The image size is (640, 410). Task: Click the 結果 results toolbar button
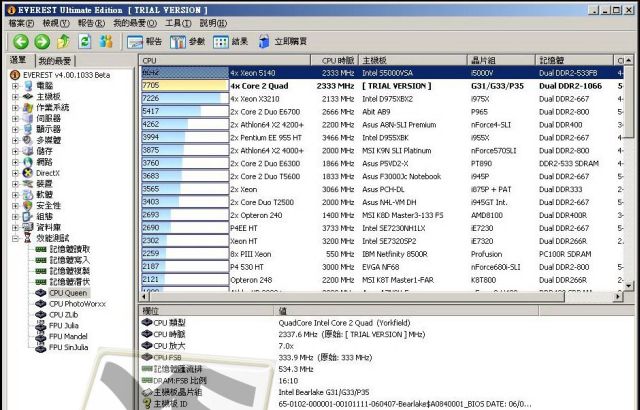point(231,42)
